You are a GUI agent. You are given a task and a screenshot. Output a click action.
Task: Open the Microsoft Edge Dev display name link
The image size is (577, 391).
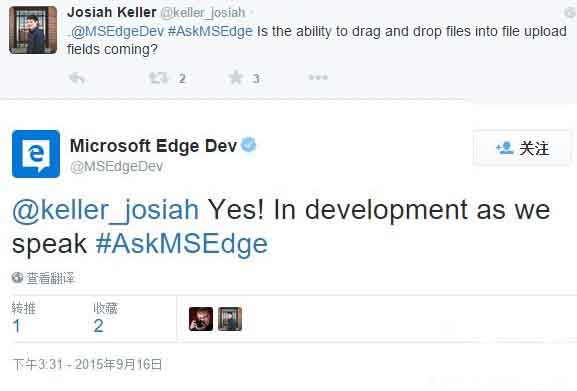coord(153,146)
